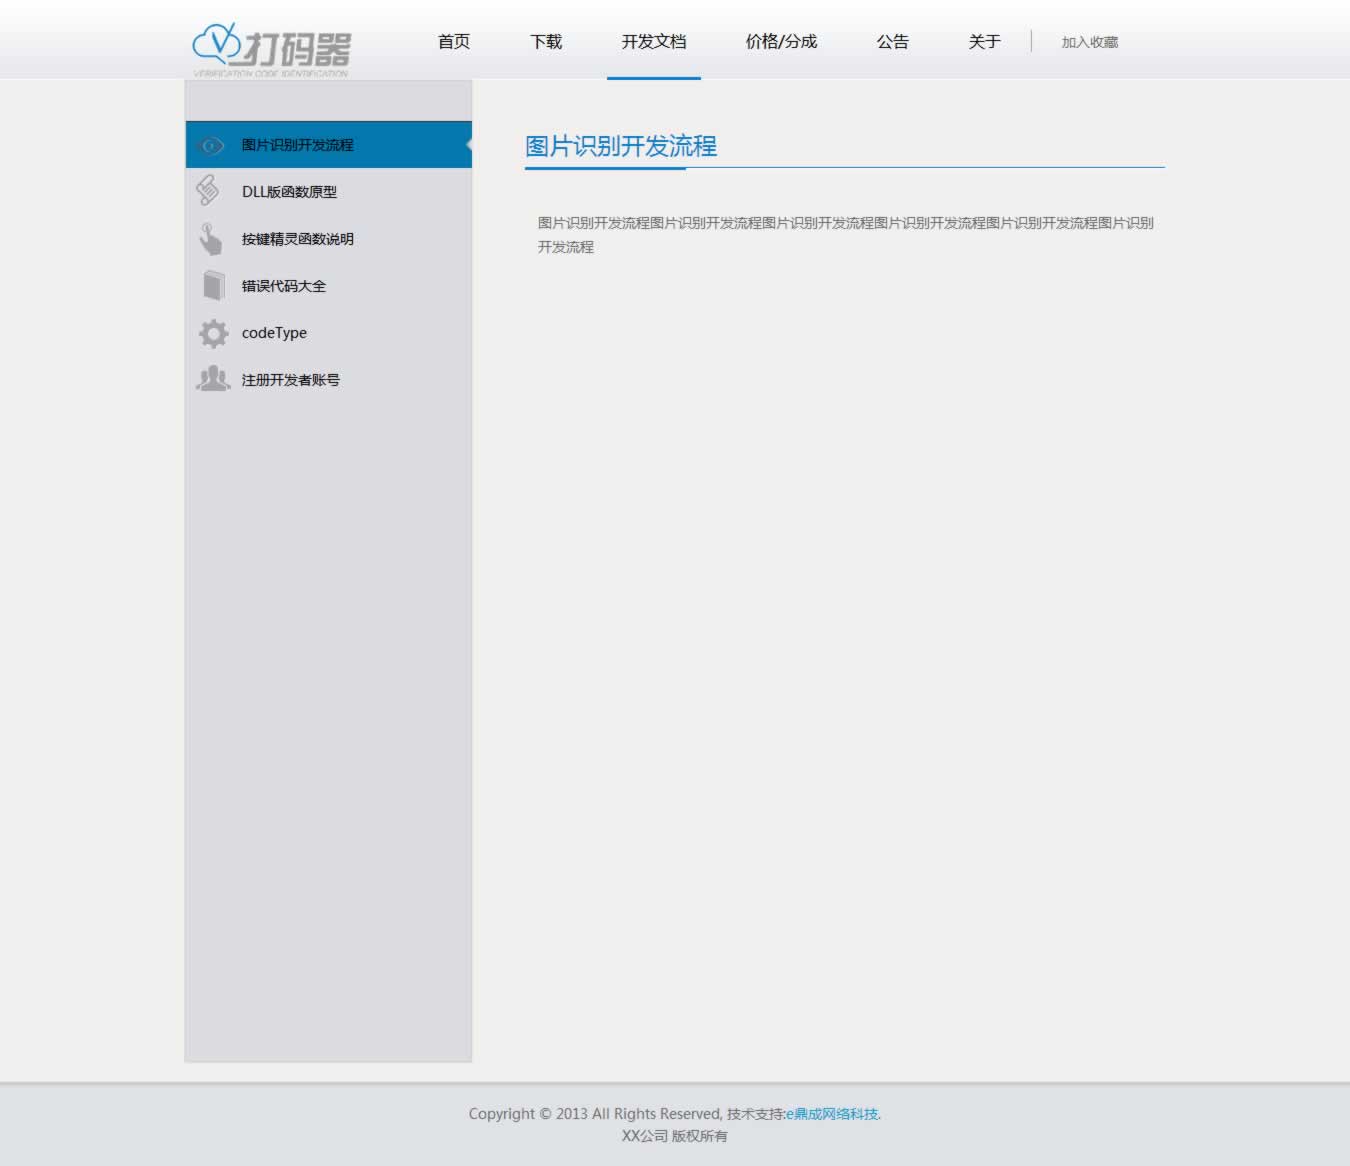View the 公告 navigation page
This screenshot has height=1166, width=1350.
(x=893, y=42)
